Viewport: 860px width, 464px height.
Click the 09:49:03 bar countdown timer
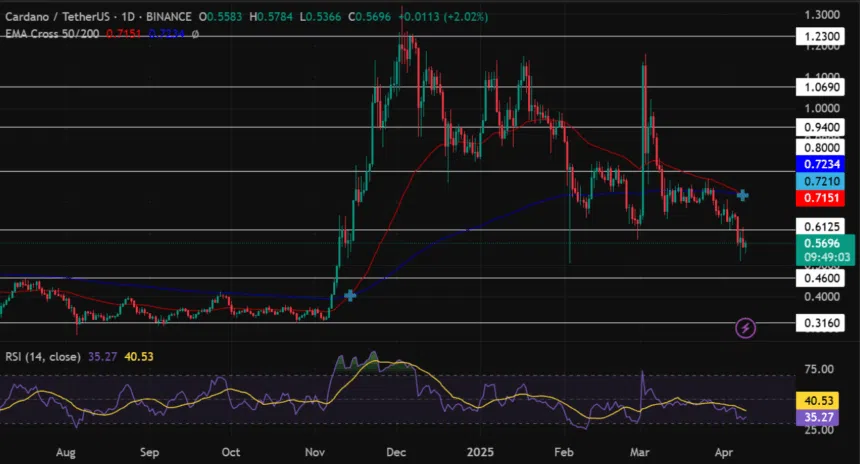[x=827, y=257]
